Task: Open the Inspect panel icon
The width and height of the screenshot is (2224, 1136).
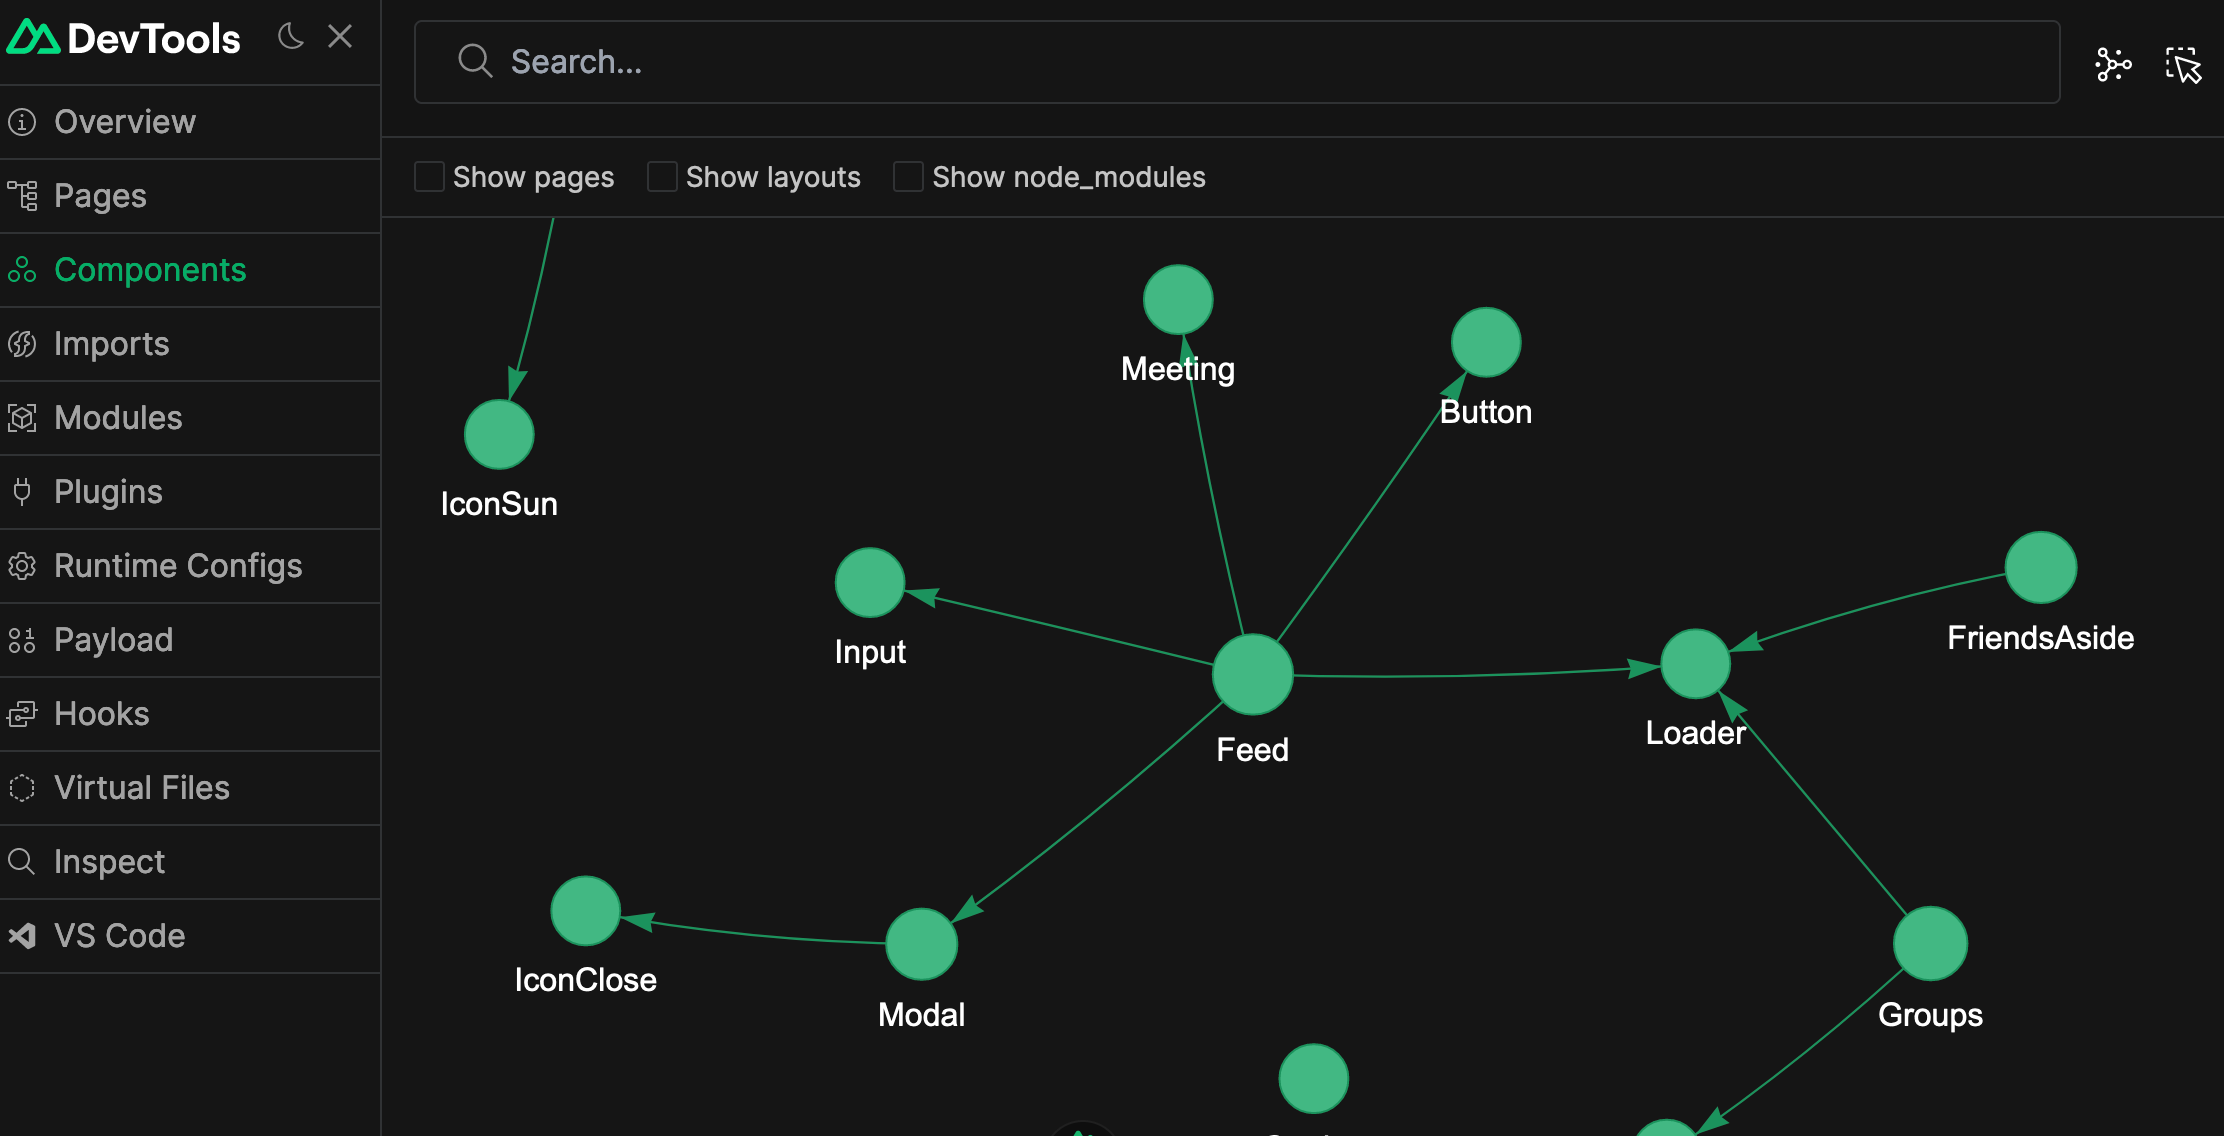Action: tap(22, 862)
